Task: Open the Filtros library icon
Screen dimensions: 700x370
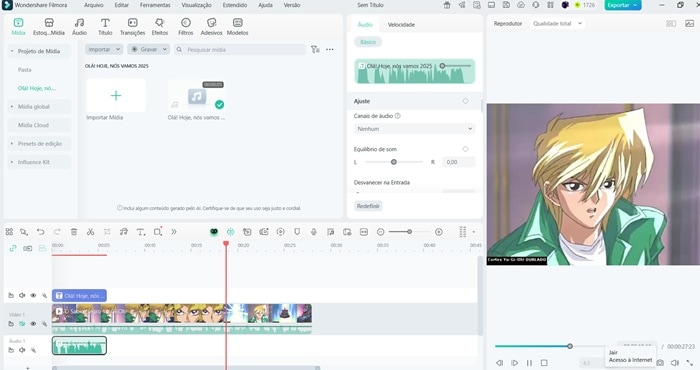Action: (x=186, y=23)
